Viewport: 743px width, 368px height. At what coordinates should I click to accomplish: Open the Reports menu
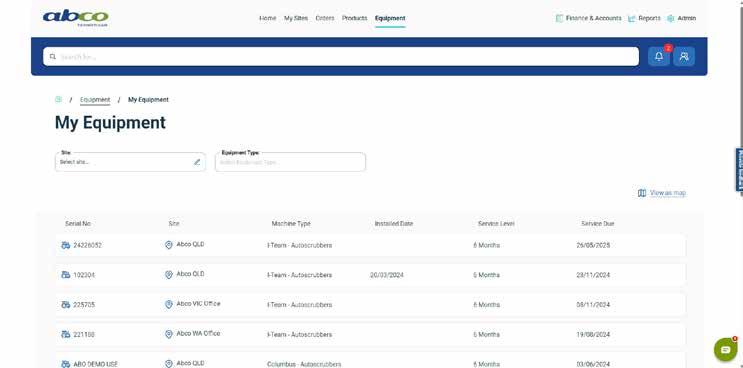click(x=649, y=18)
